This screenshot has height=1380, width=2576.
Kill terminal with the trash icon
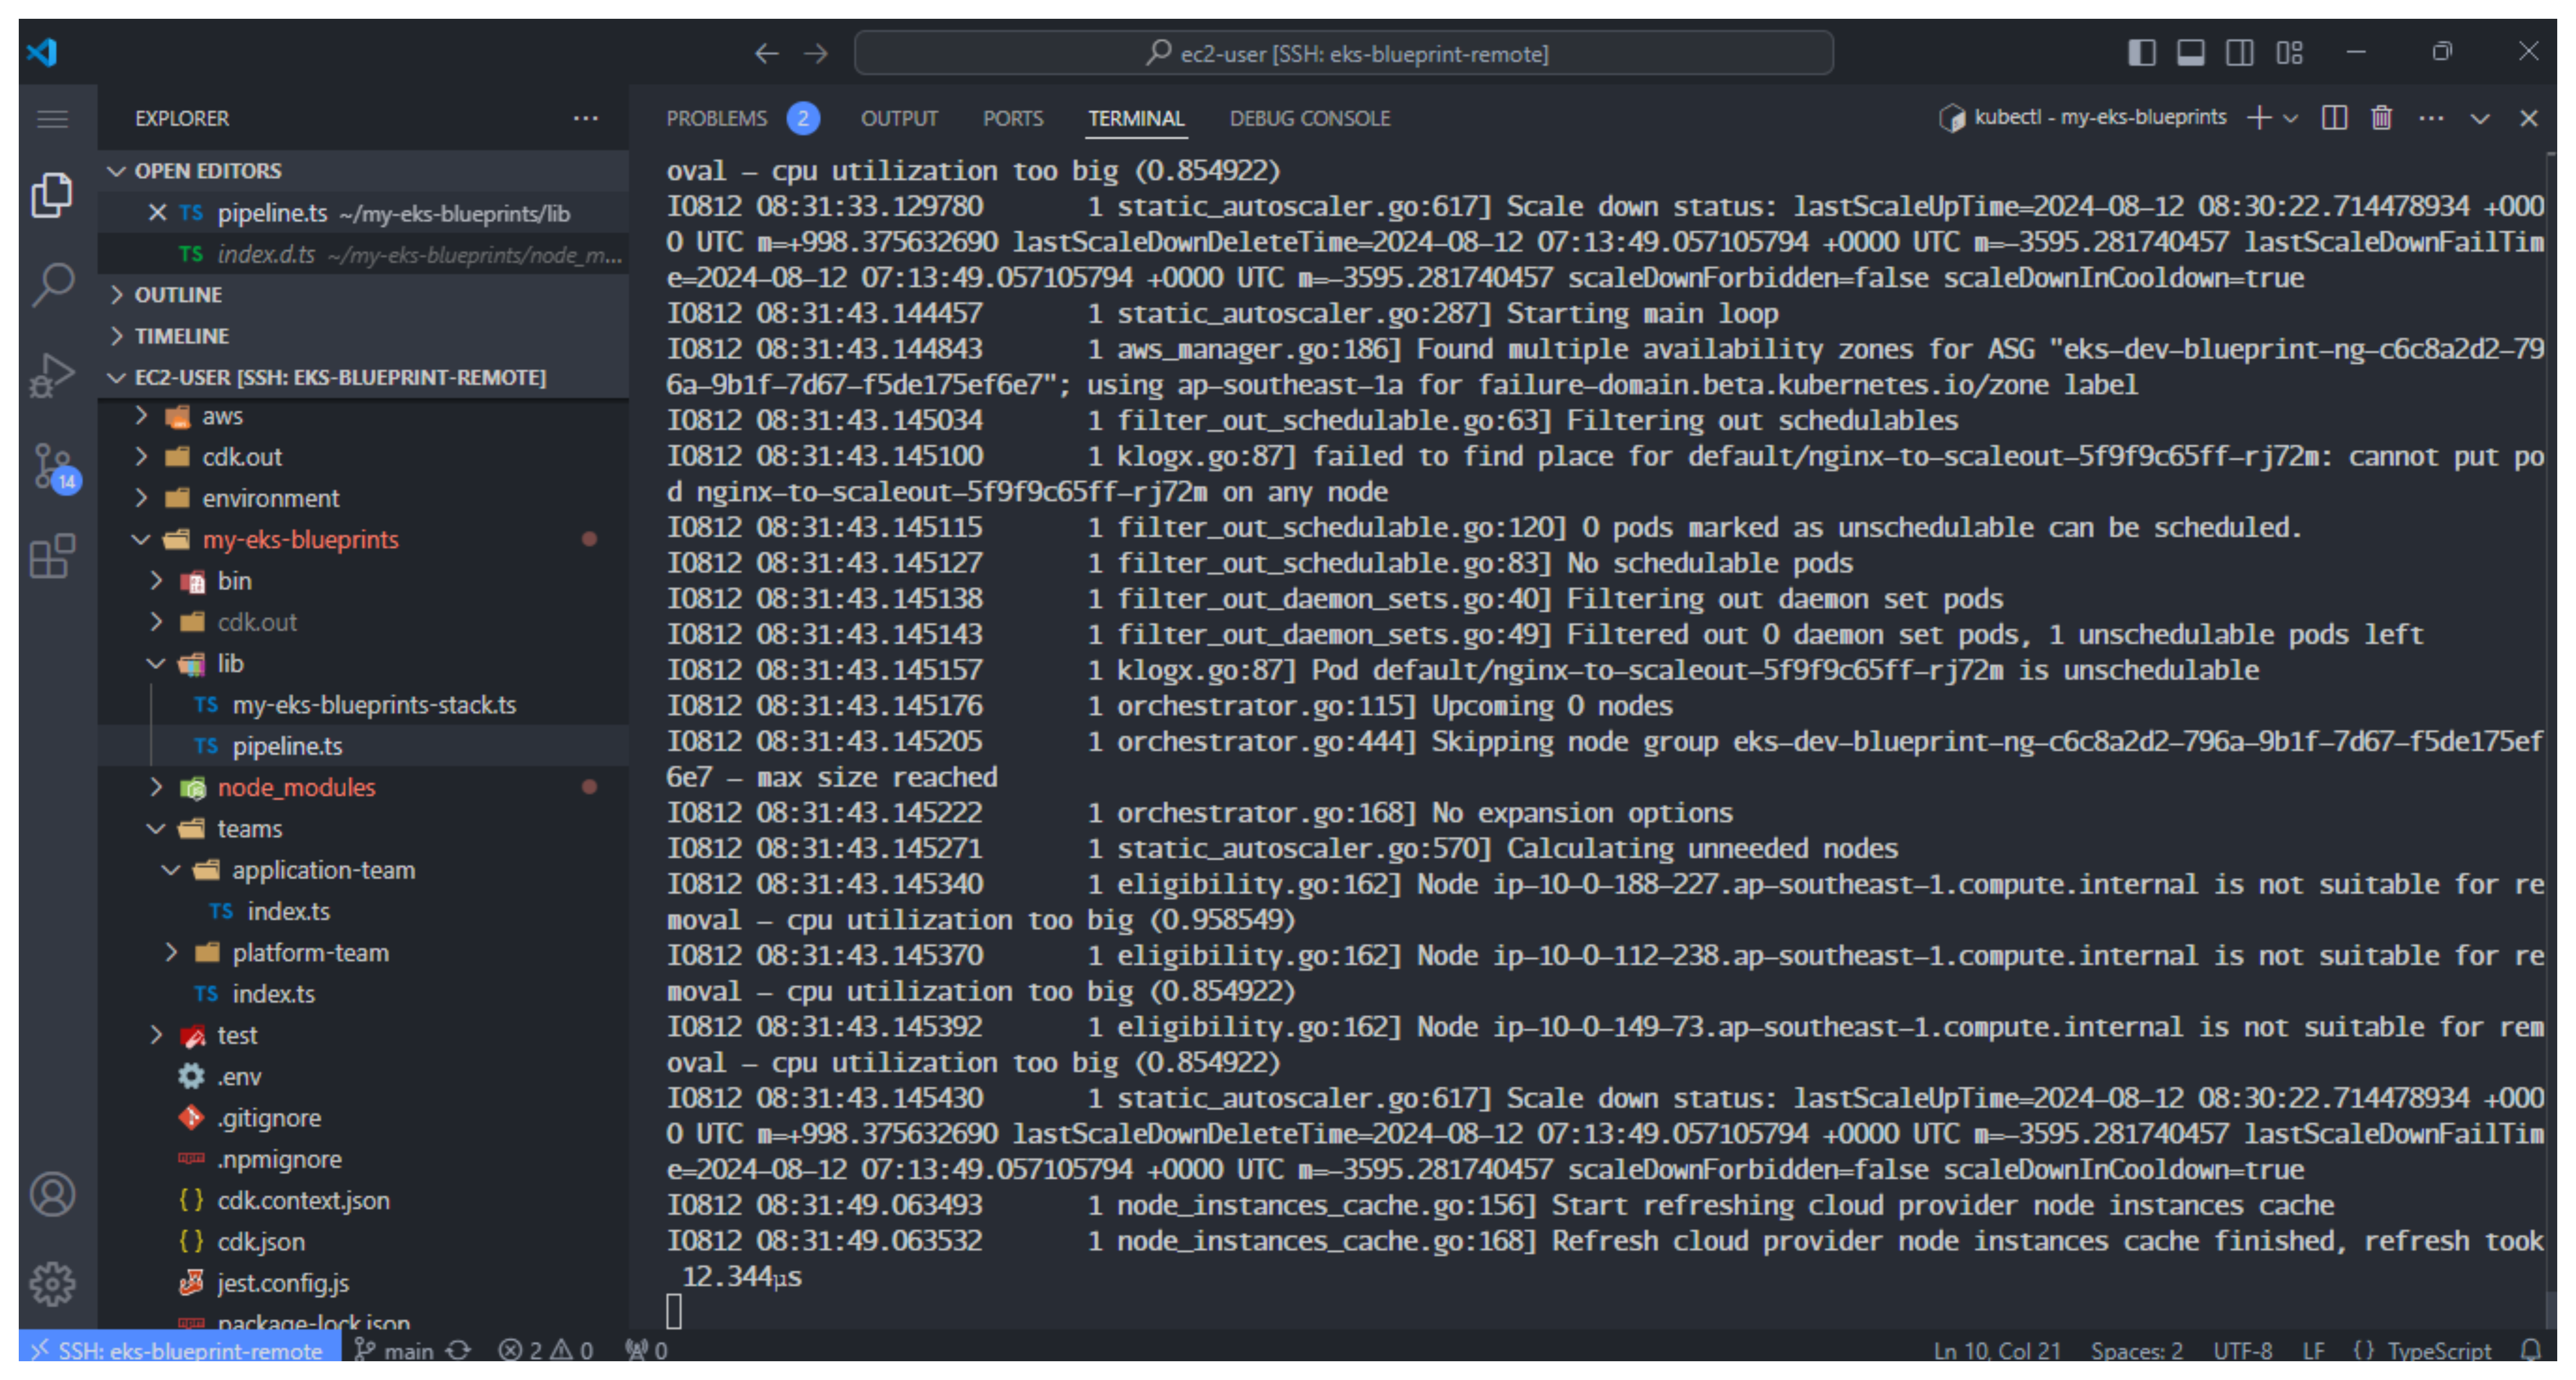(x=2381, y=118)
